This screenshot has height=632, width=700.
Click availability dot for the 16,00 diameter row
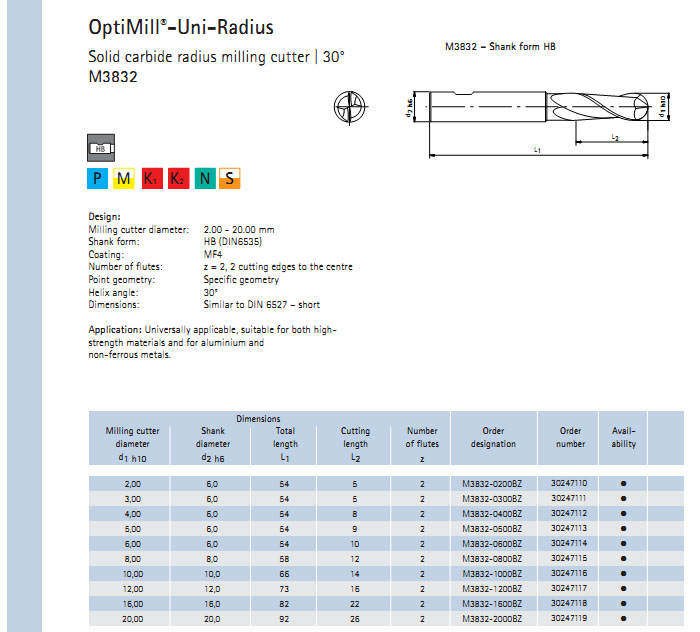[x=623, y=604]
